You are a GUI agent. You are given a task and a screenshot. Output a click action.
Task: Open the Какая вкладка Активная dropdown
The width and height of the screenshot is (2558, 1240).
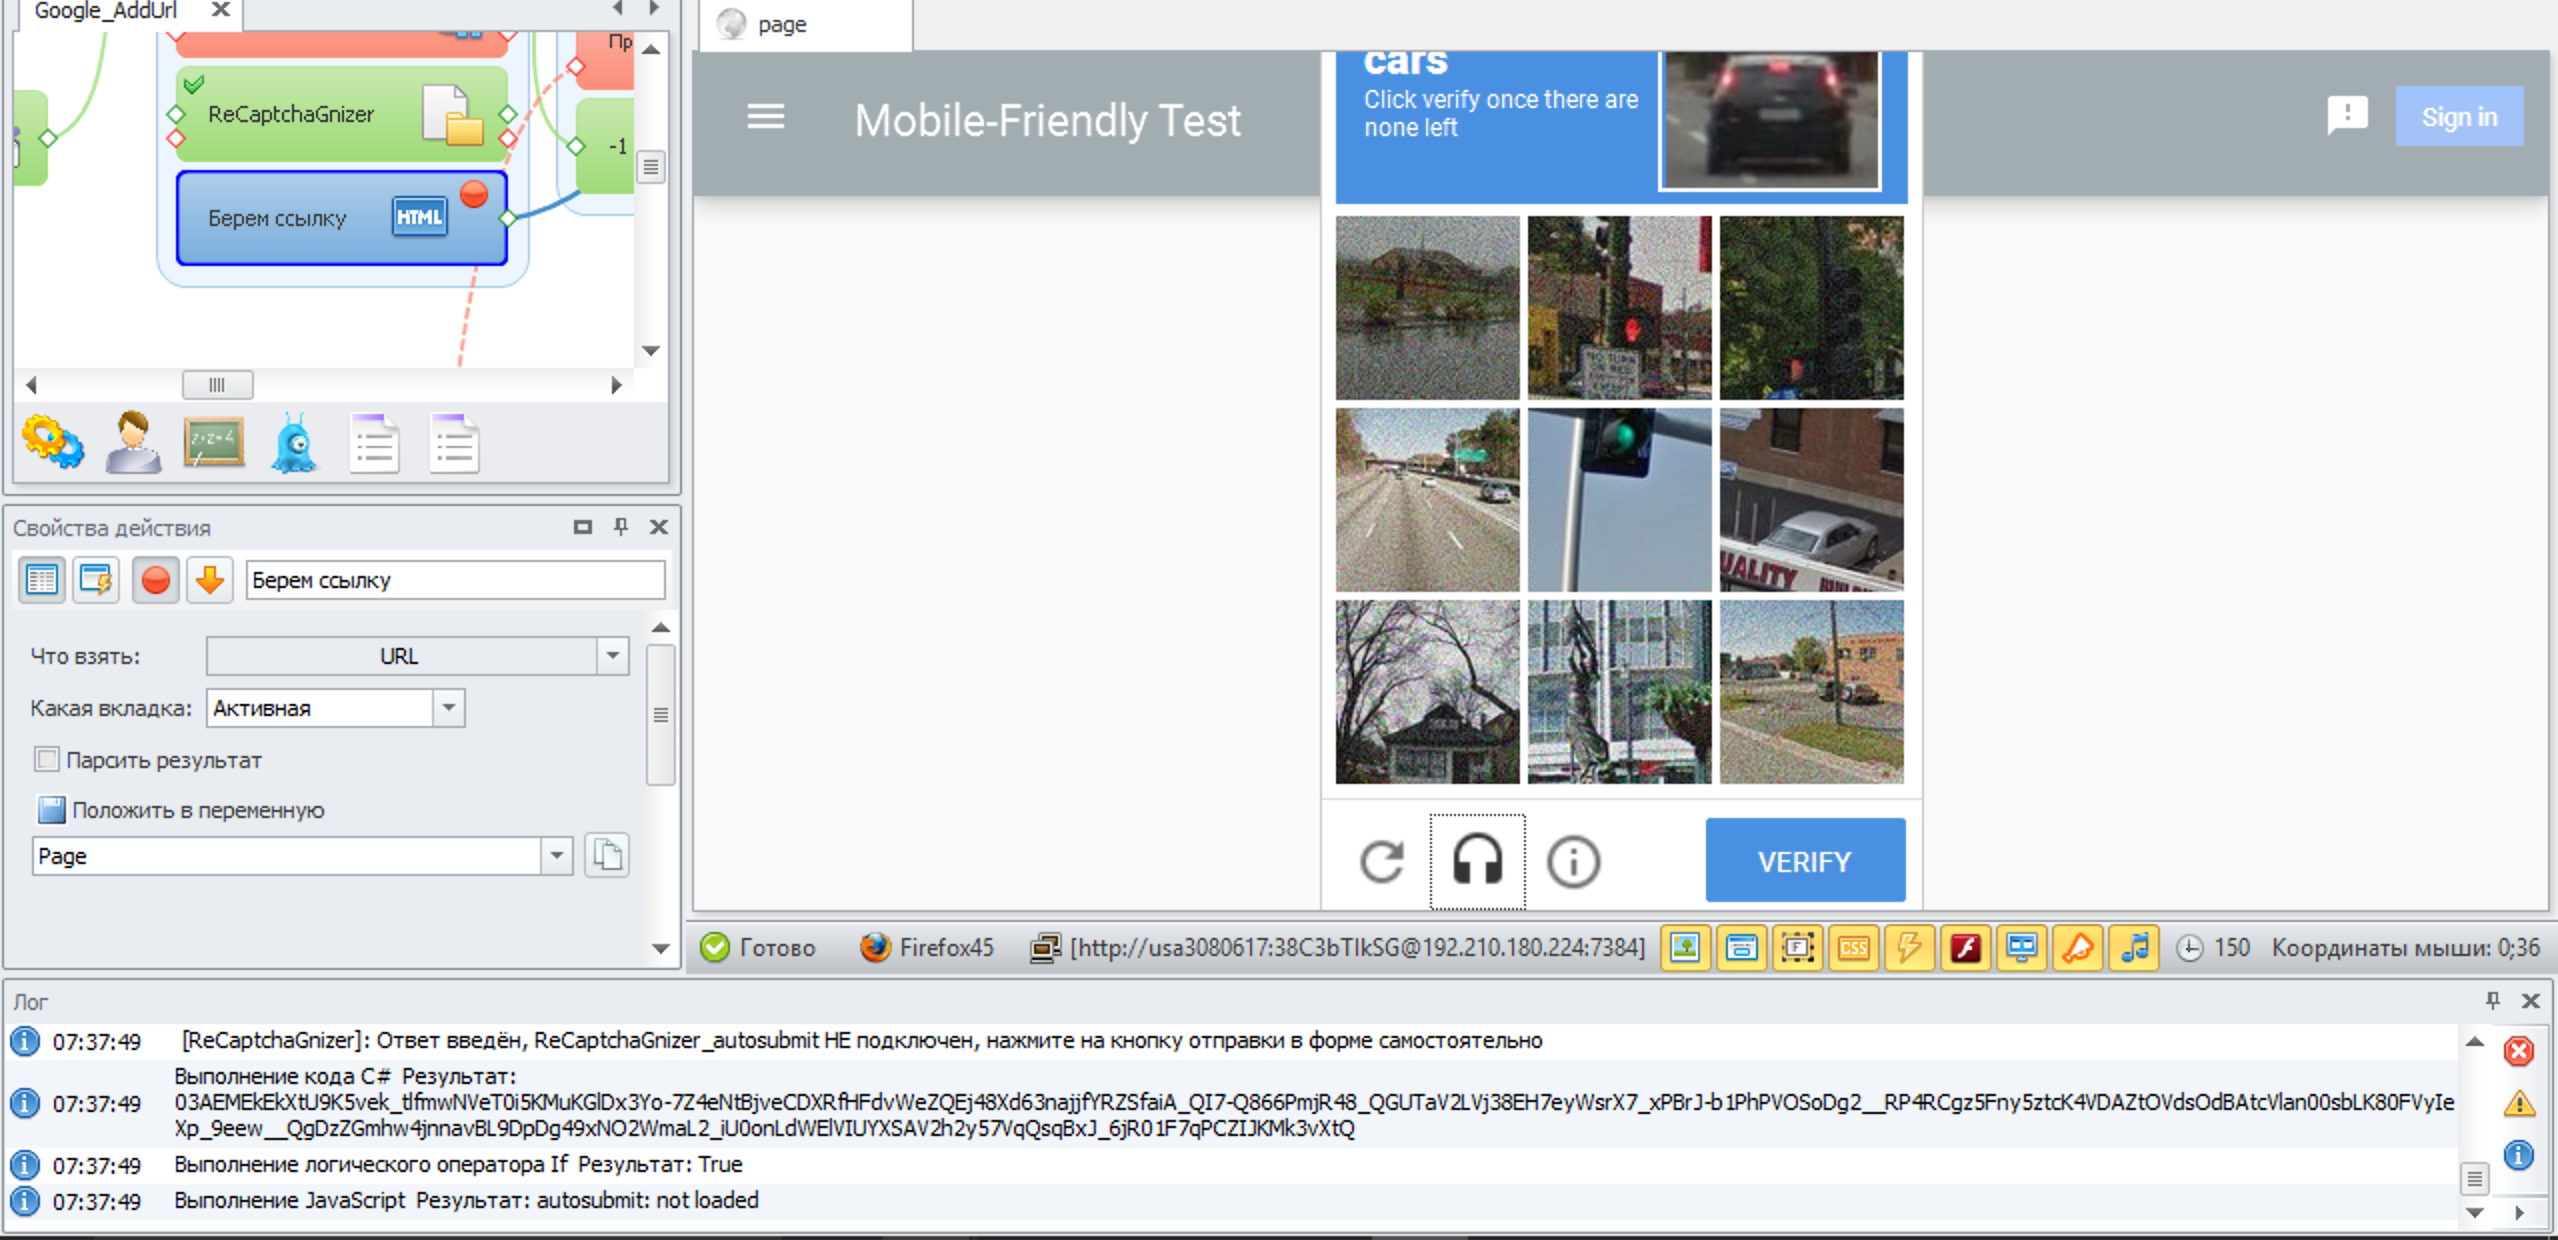[x=449, y=708]
